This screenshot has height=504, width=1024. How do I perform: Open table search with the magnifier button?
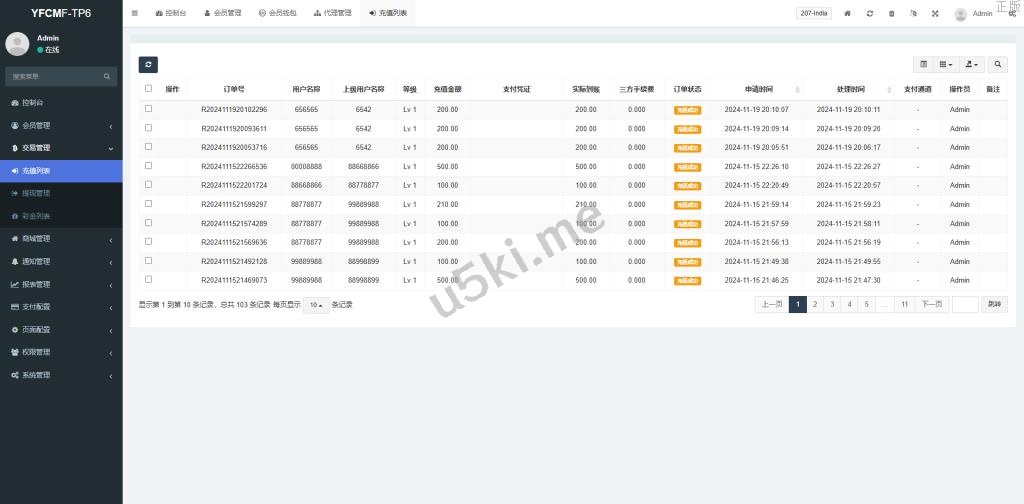click(998, 65)
